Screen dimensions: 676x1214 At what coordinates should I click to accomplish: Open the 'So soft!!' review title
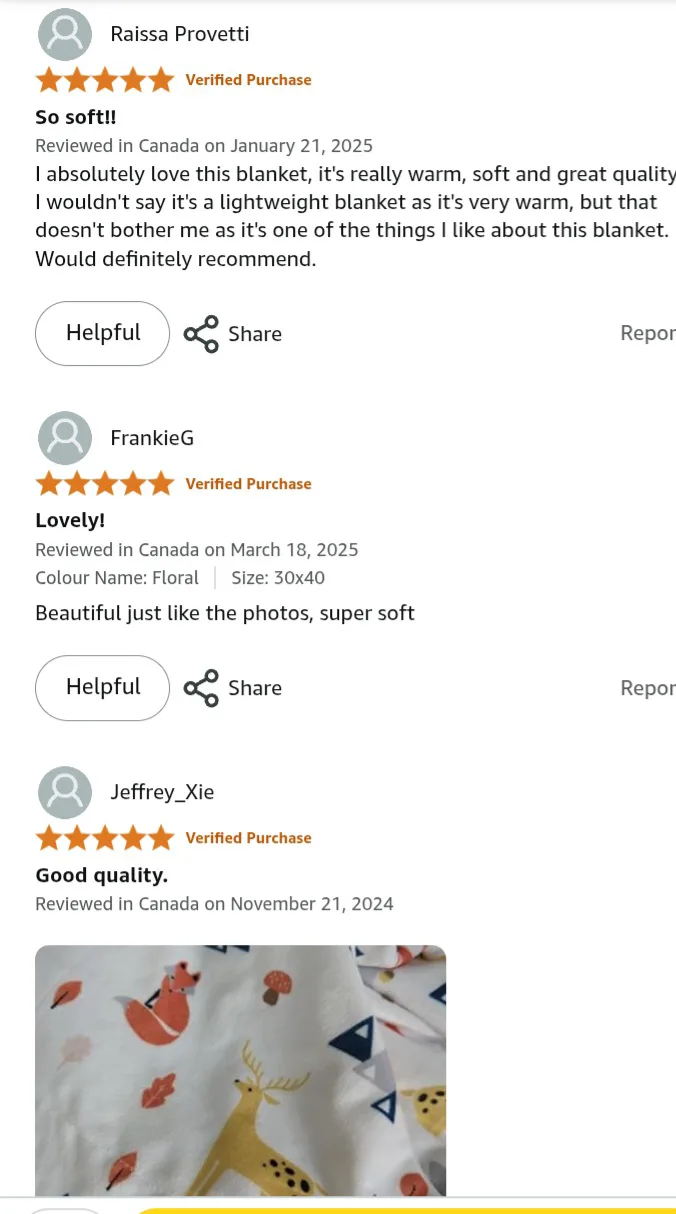(76, 117)
